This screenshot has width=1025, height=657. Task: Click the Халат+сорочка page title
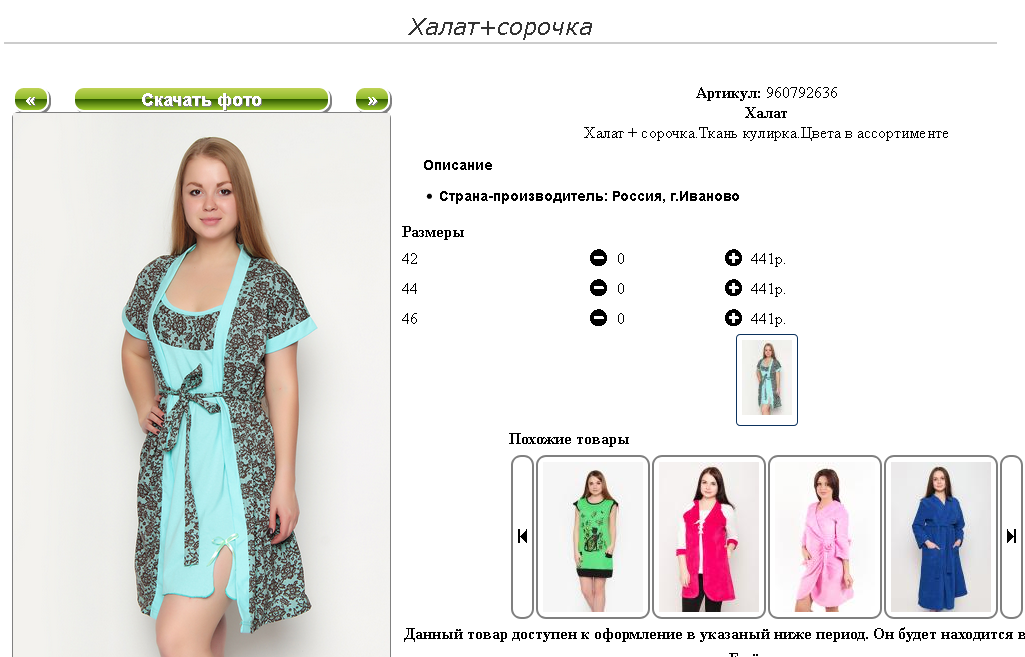pyautogui.click(x=500, y=27)
